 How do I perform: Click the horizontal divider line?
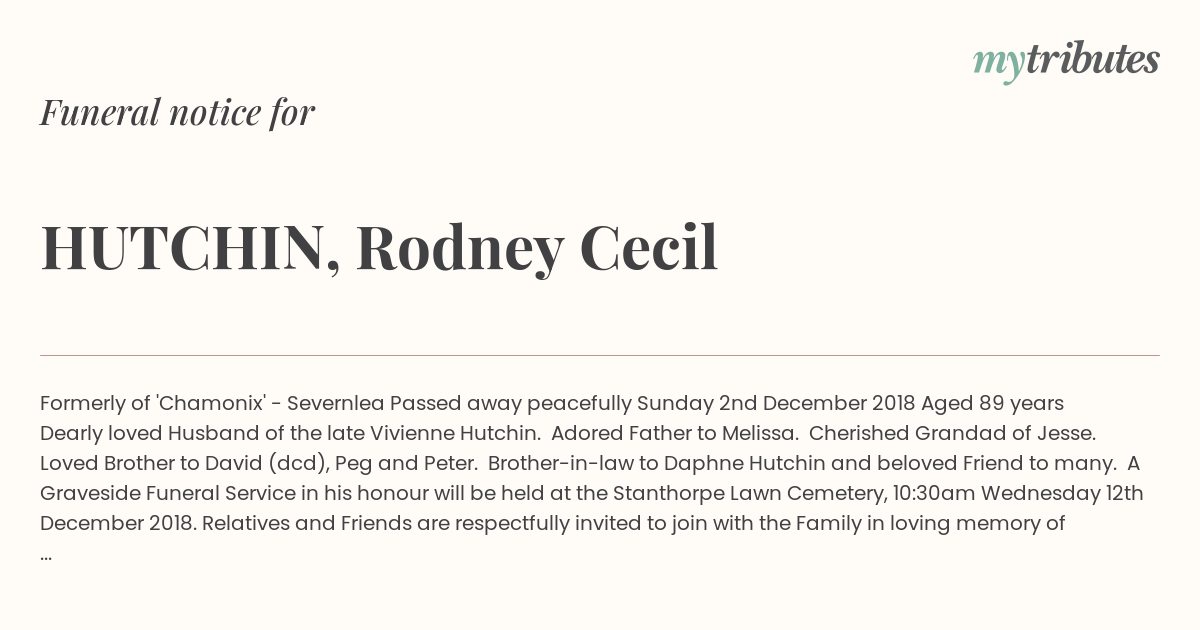click(x=600, y=355)
